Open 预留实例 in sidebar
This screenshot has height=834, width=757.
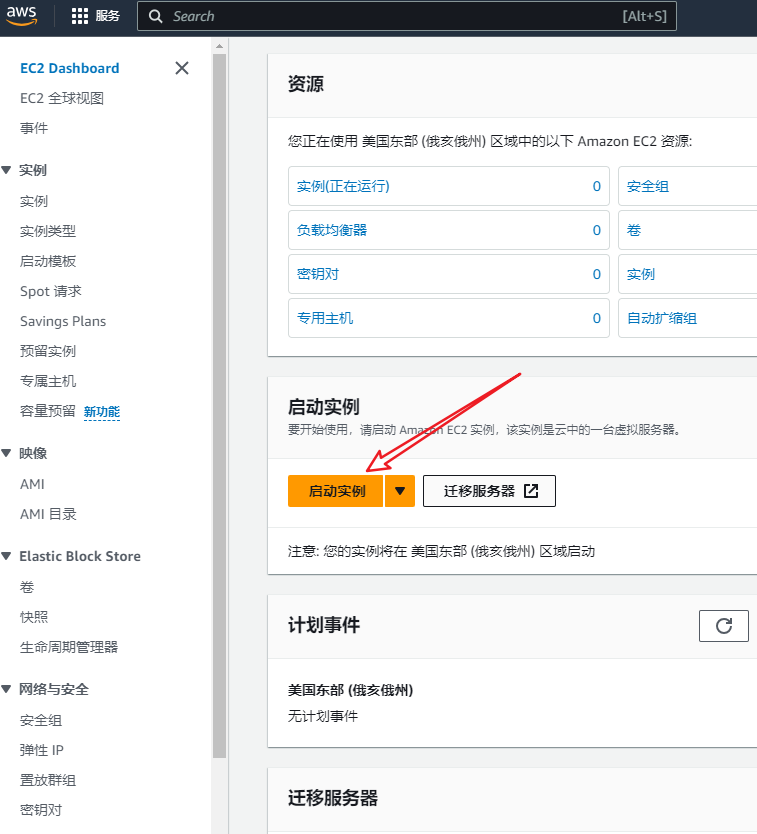(48, 351)
